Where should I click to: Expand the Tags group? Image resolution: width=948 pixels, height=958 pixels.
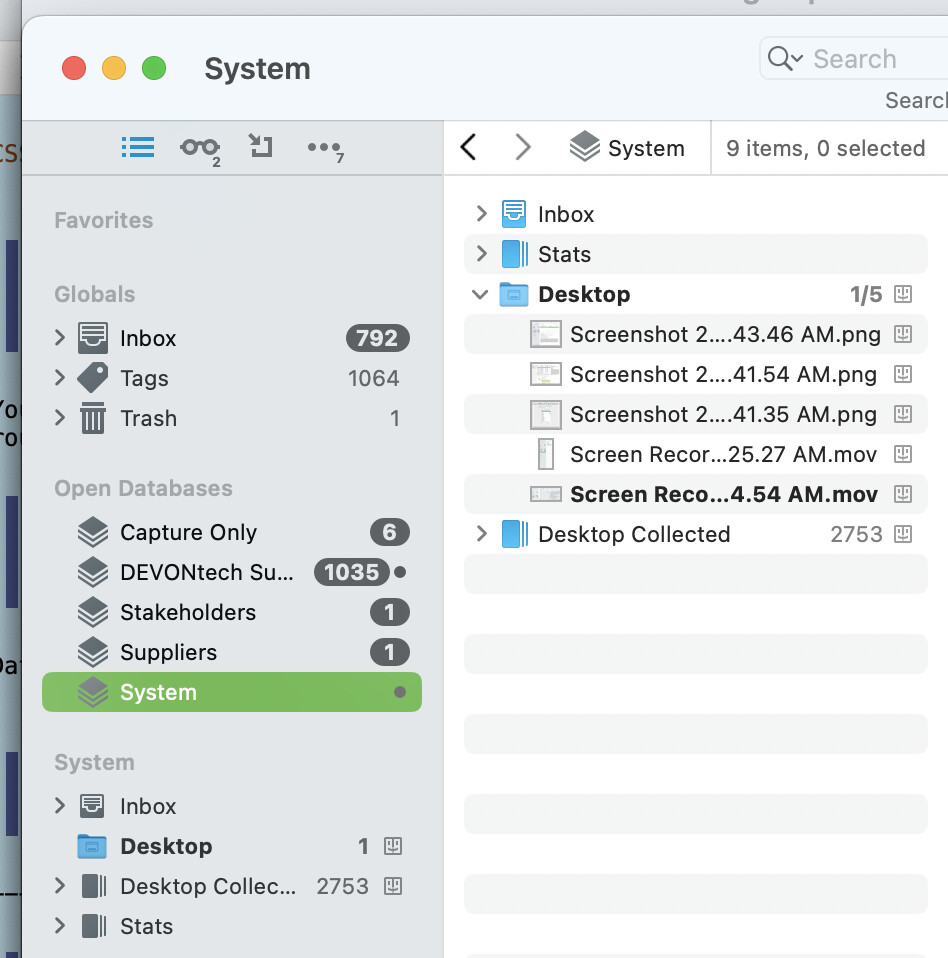tap(60, 378)
